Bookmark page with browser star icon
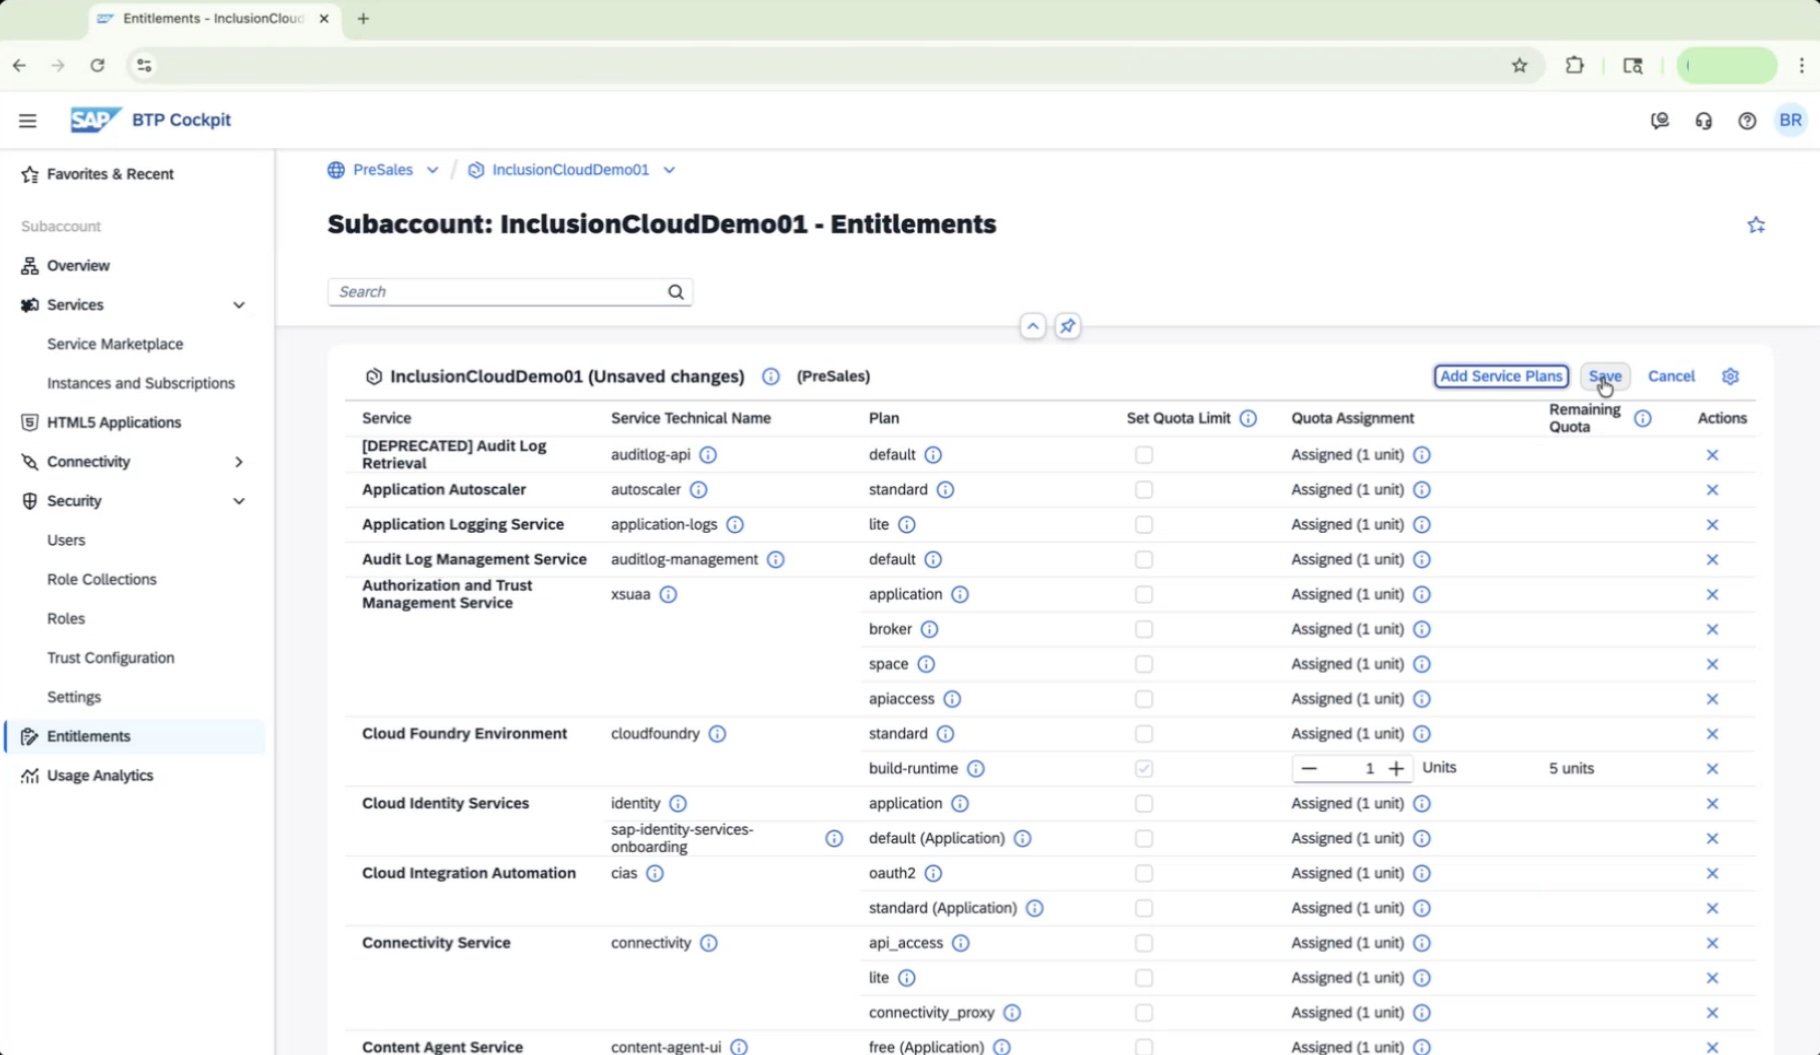 click(1519, 66)
